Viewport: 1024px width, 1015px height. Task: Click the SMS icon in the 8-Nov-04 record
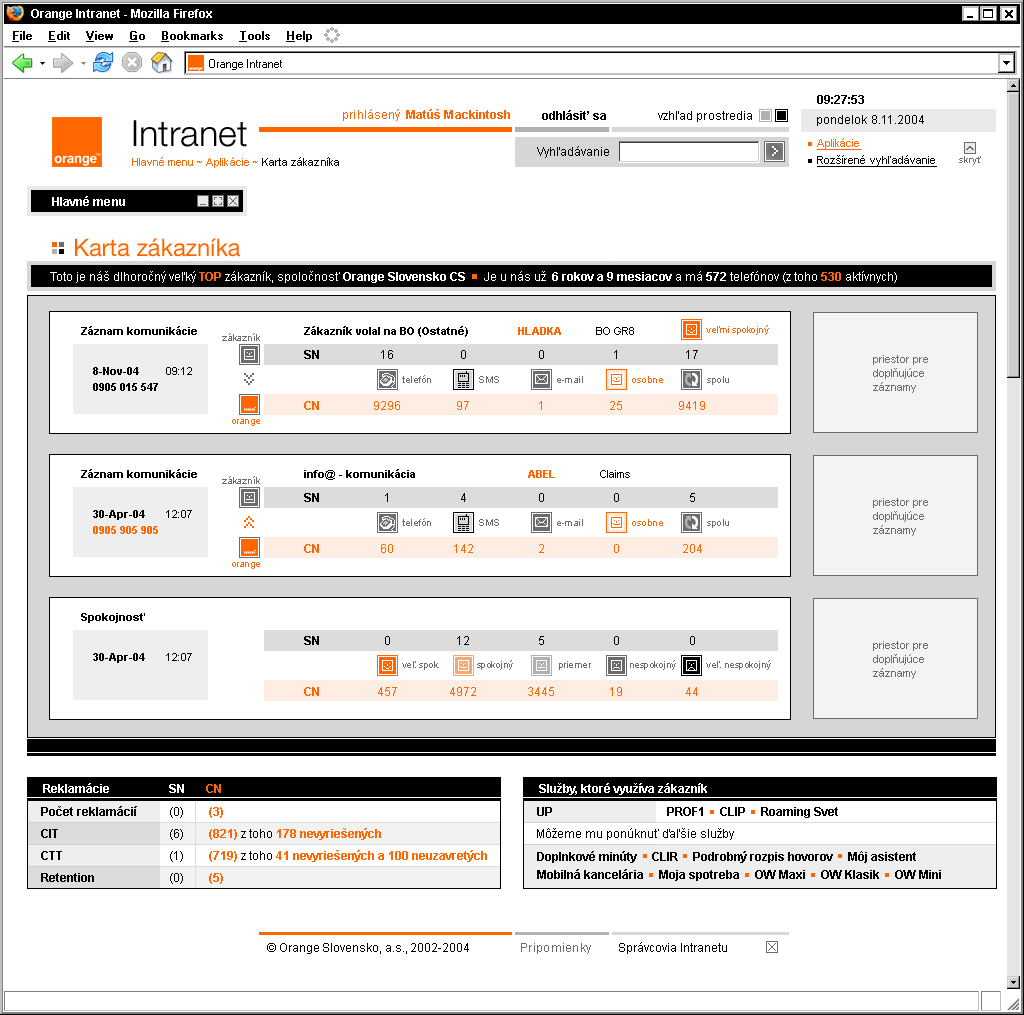(463, 379)
